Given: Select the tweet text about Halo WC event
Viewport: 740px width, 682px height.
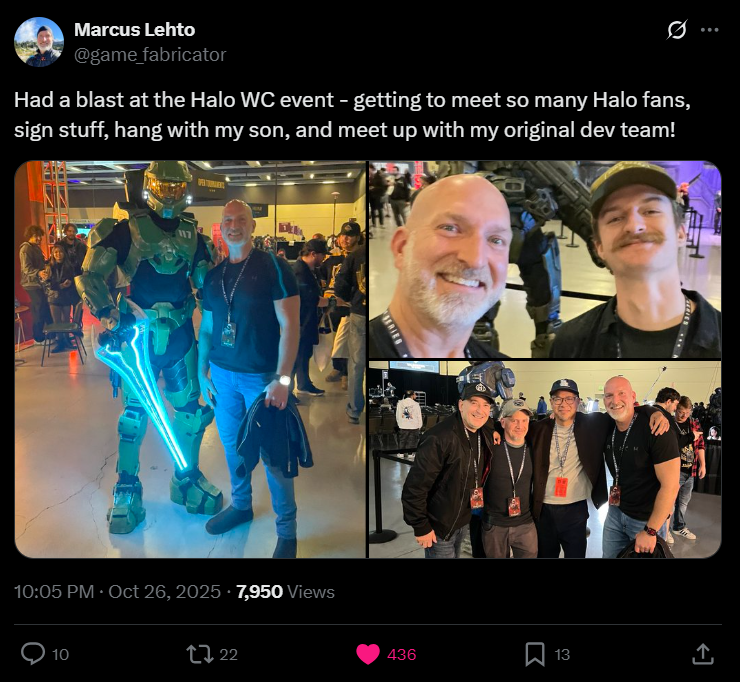Looking at the screenshot, I should tap(352, 115).
